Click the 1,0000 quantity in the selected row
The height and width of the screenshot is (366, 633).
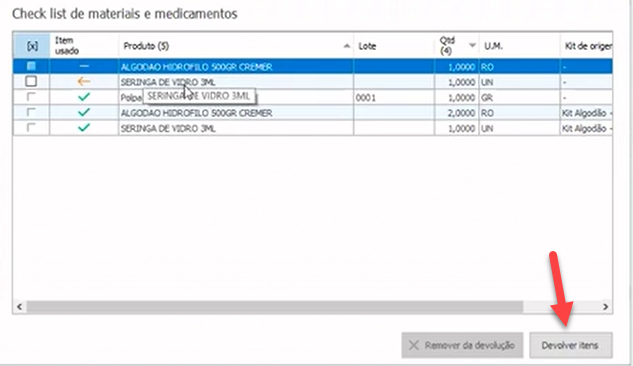(x=457, y=67)
